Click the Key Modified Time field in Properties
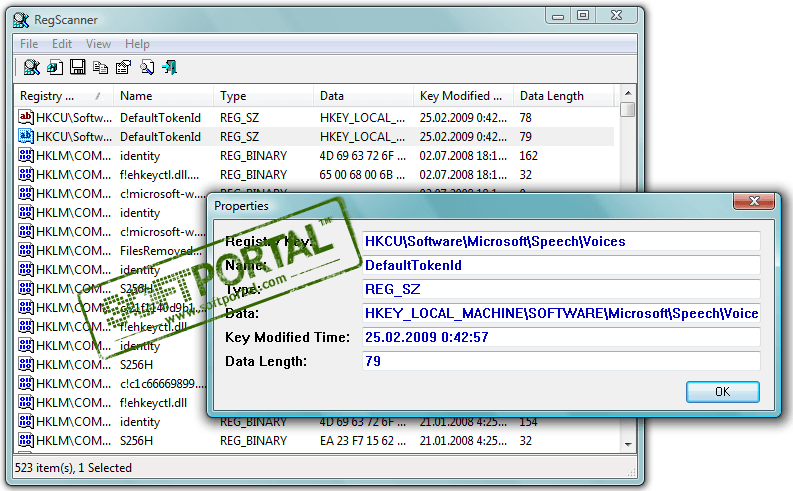Image resolution: width=793 pixels, height=491 pixels. tap(561, 337)
